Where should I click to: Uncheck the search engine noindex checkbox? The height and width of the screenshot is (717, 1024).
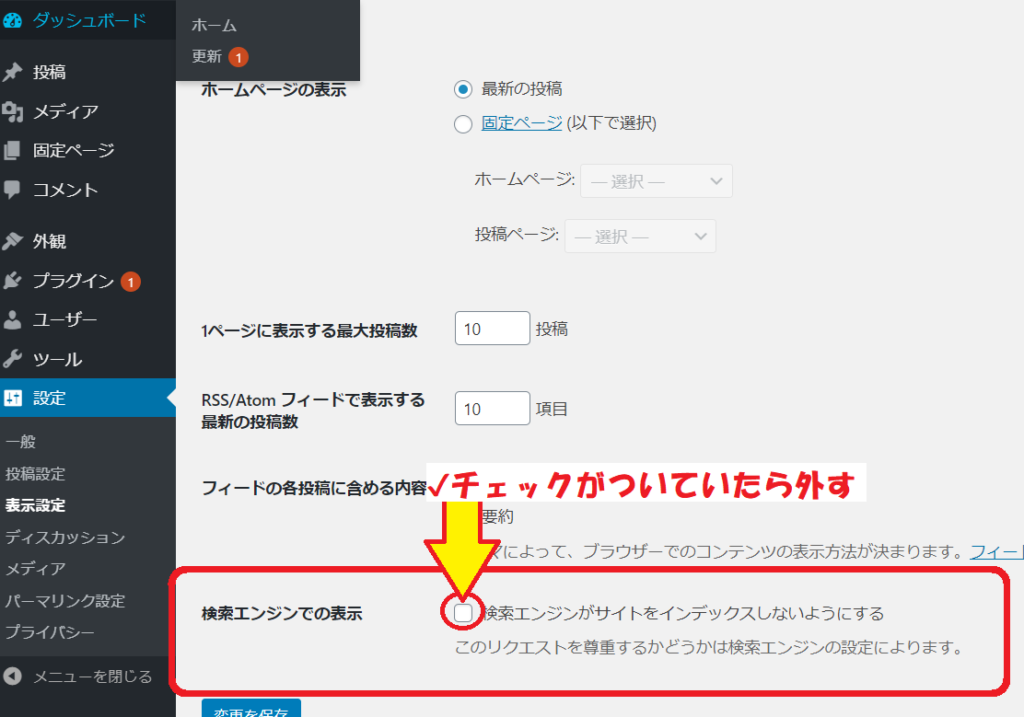(x=463, y=613)
